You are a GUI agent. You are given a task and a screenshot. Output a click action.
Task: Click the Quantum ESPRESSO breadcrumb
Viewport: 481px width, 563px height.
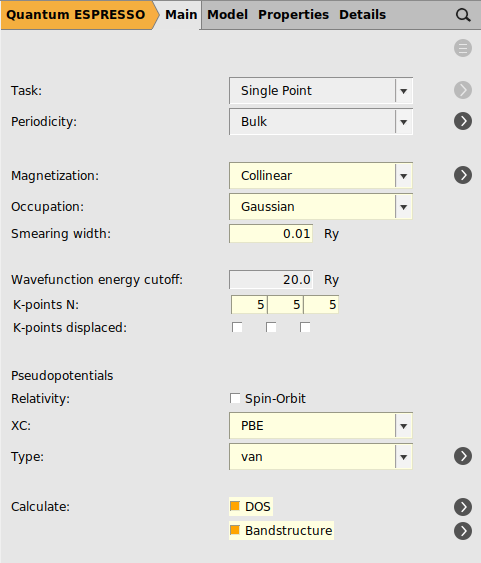(76, 15)
